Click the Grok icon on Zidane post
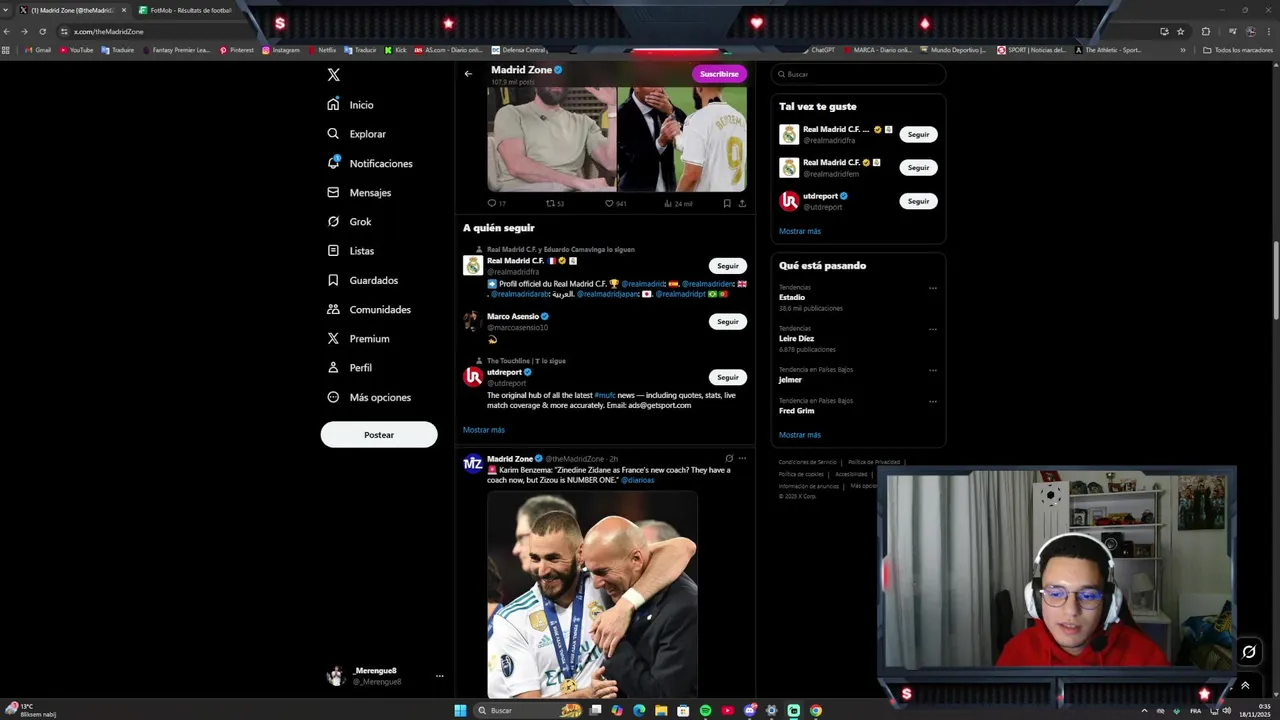This screenshot has width=1280, height=720. 729,458
